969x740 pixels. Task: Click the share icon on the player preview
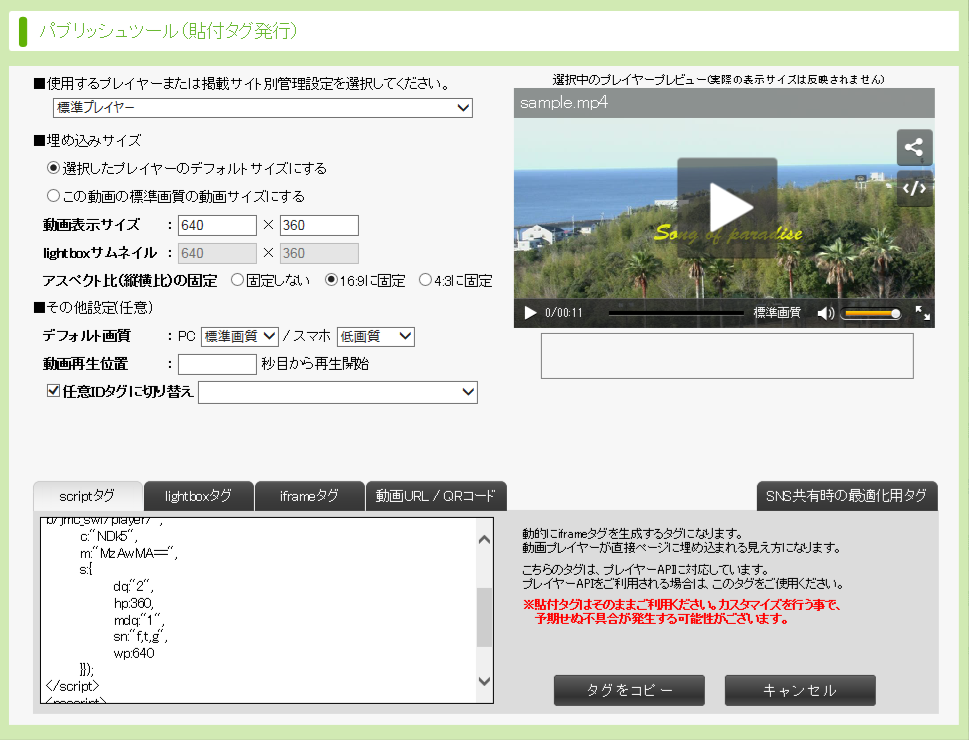click(914, 147)
